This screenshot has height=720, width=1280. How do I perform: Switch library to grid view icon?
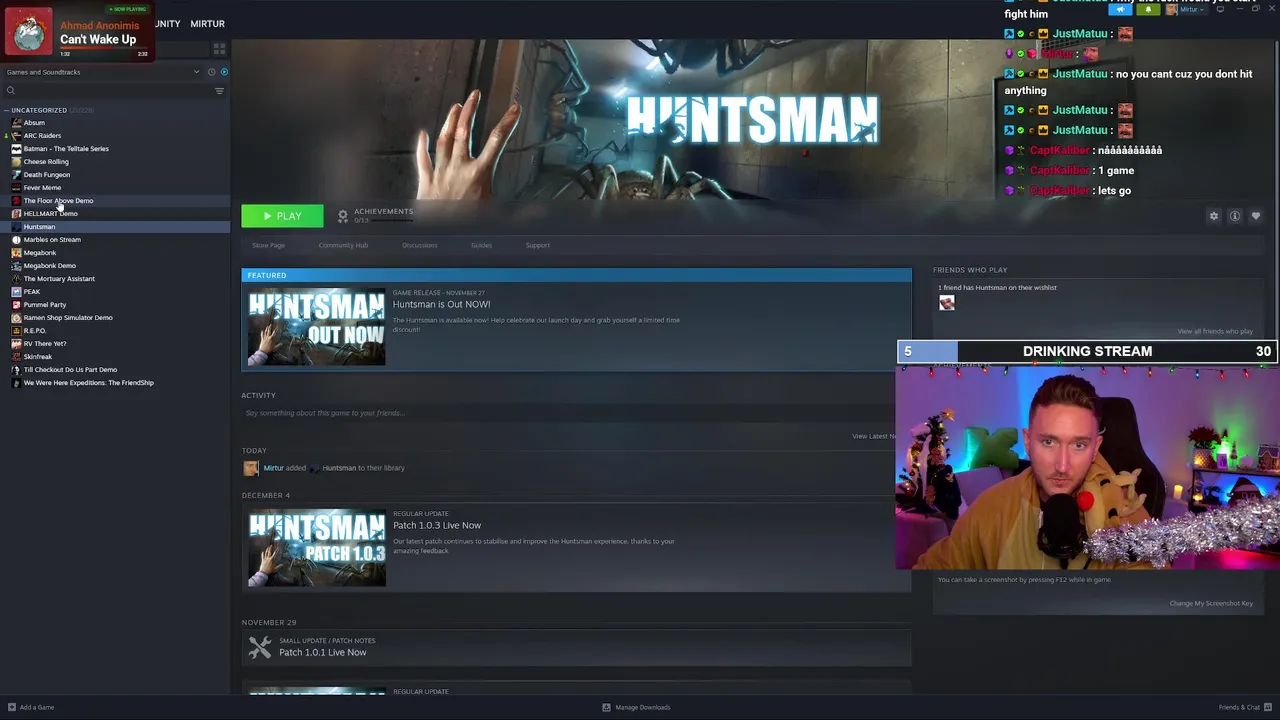219,48
